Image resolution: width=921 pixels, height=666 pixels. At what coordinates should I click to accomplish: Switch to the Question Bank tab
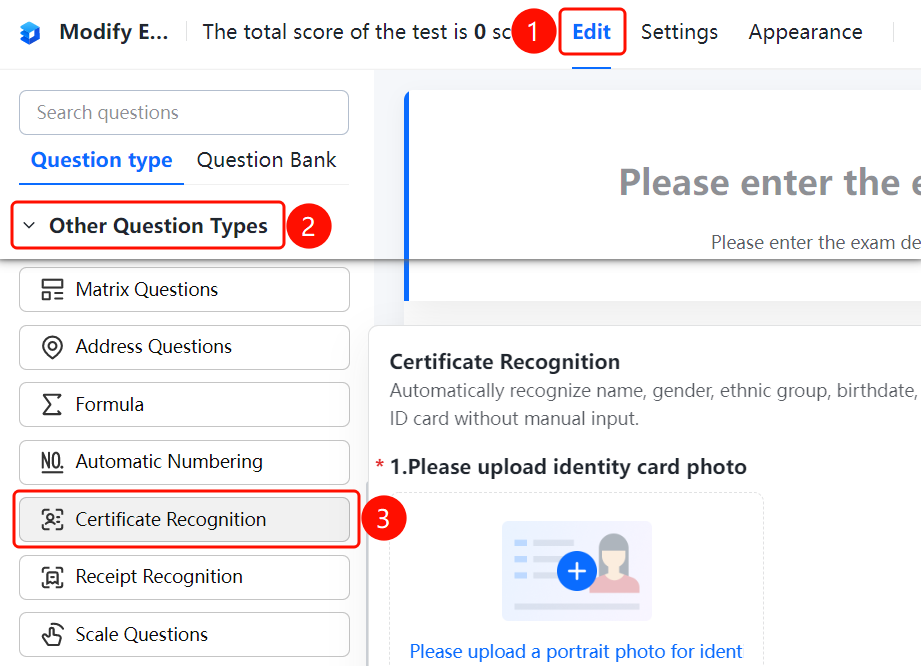coord(266,160)
